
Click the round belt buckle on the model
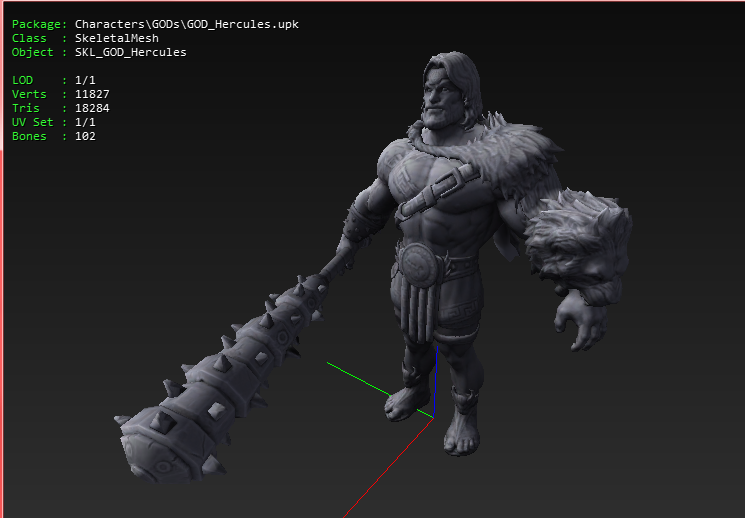pos(418,265)
